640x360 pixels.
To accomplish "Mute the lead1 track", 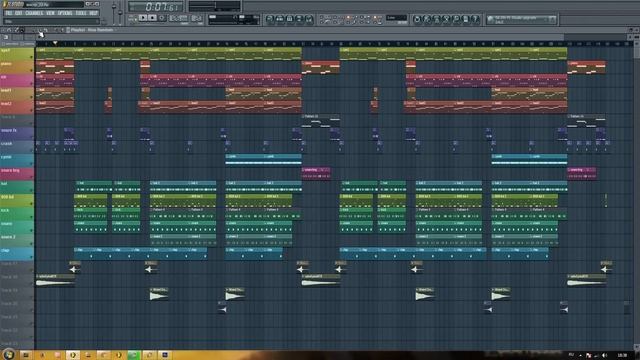I will 31,97.
